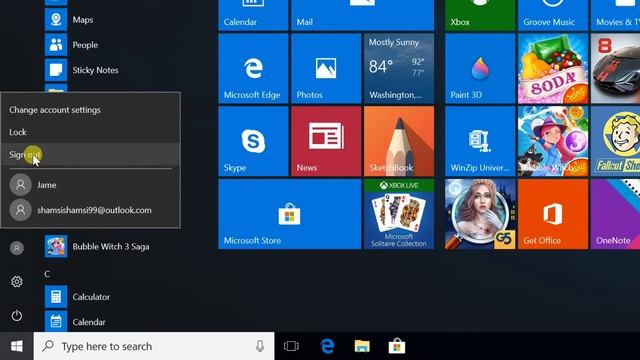
Task: Choose Sign out from account menu
Action: (x=90, y=154)
